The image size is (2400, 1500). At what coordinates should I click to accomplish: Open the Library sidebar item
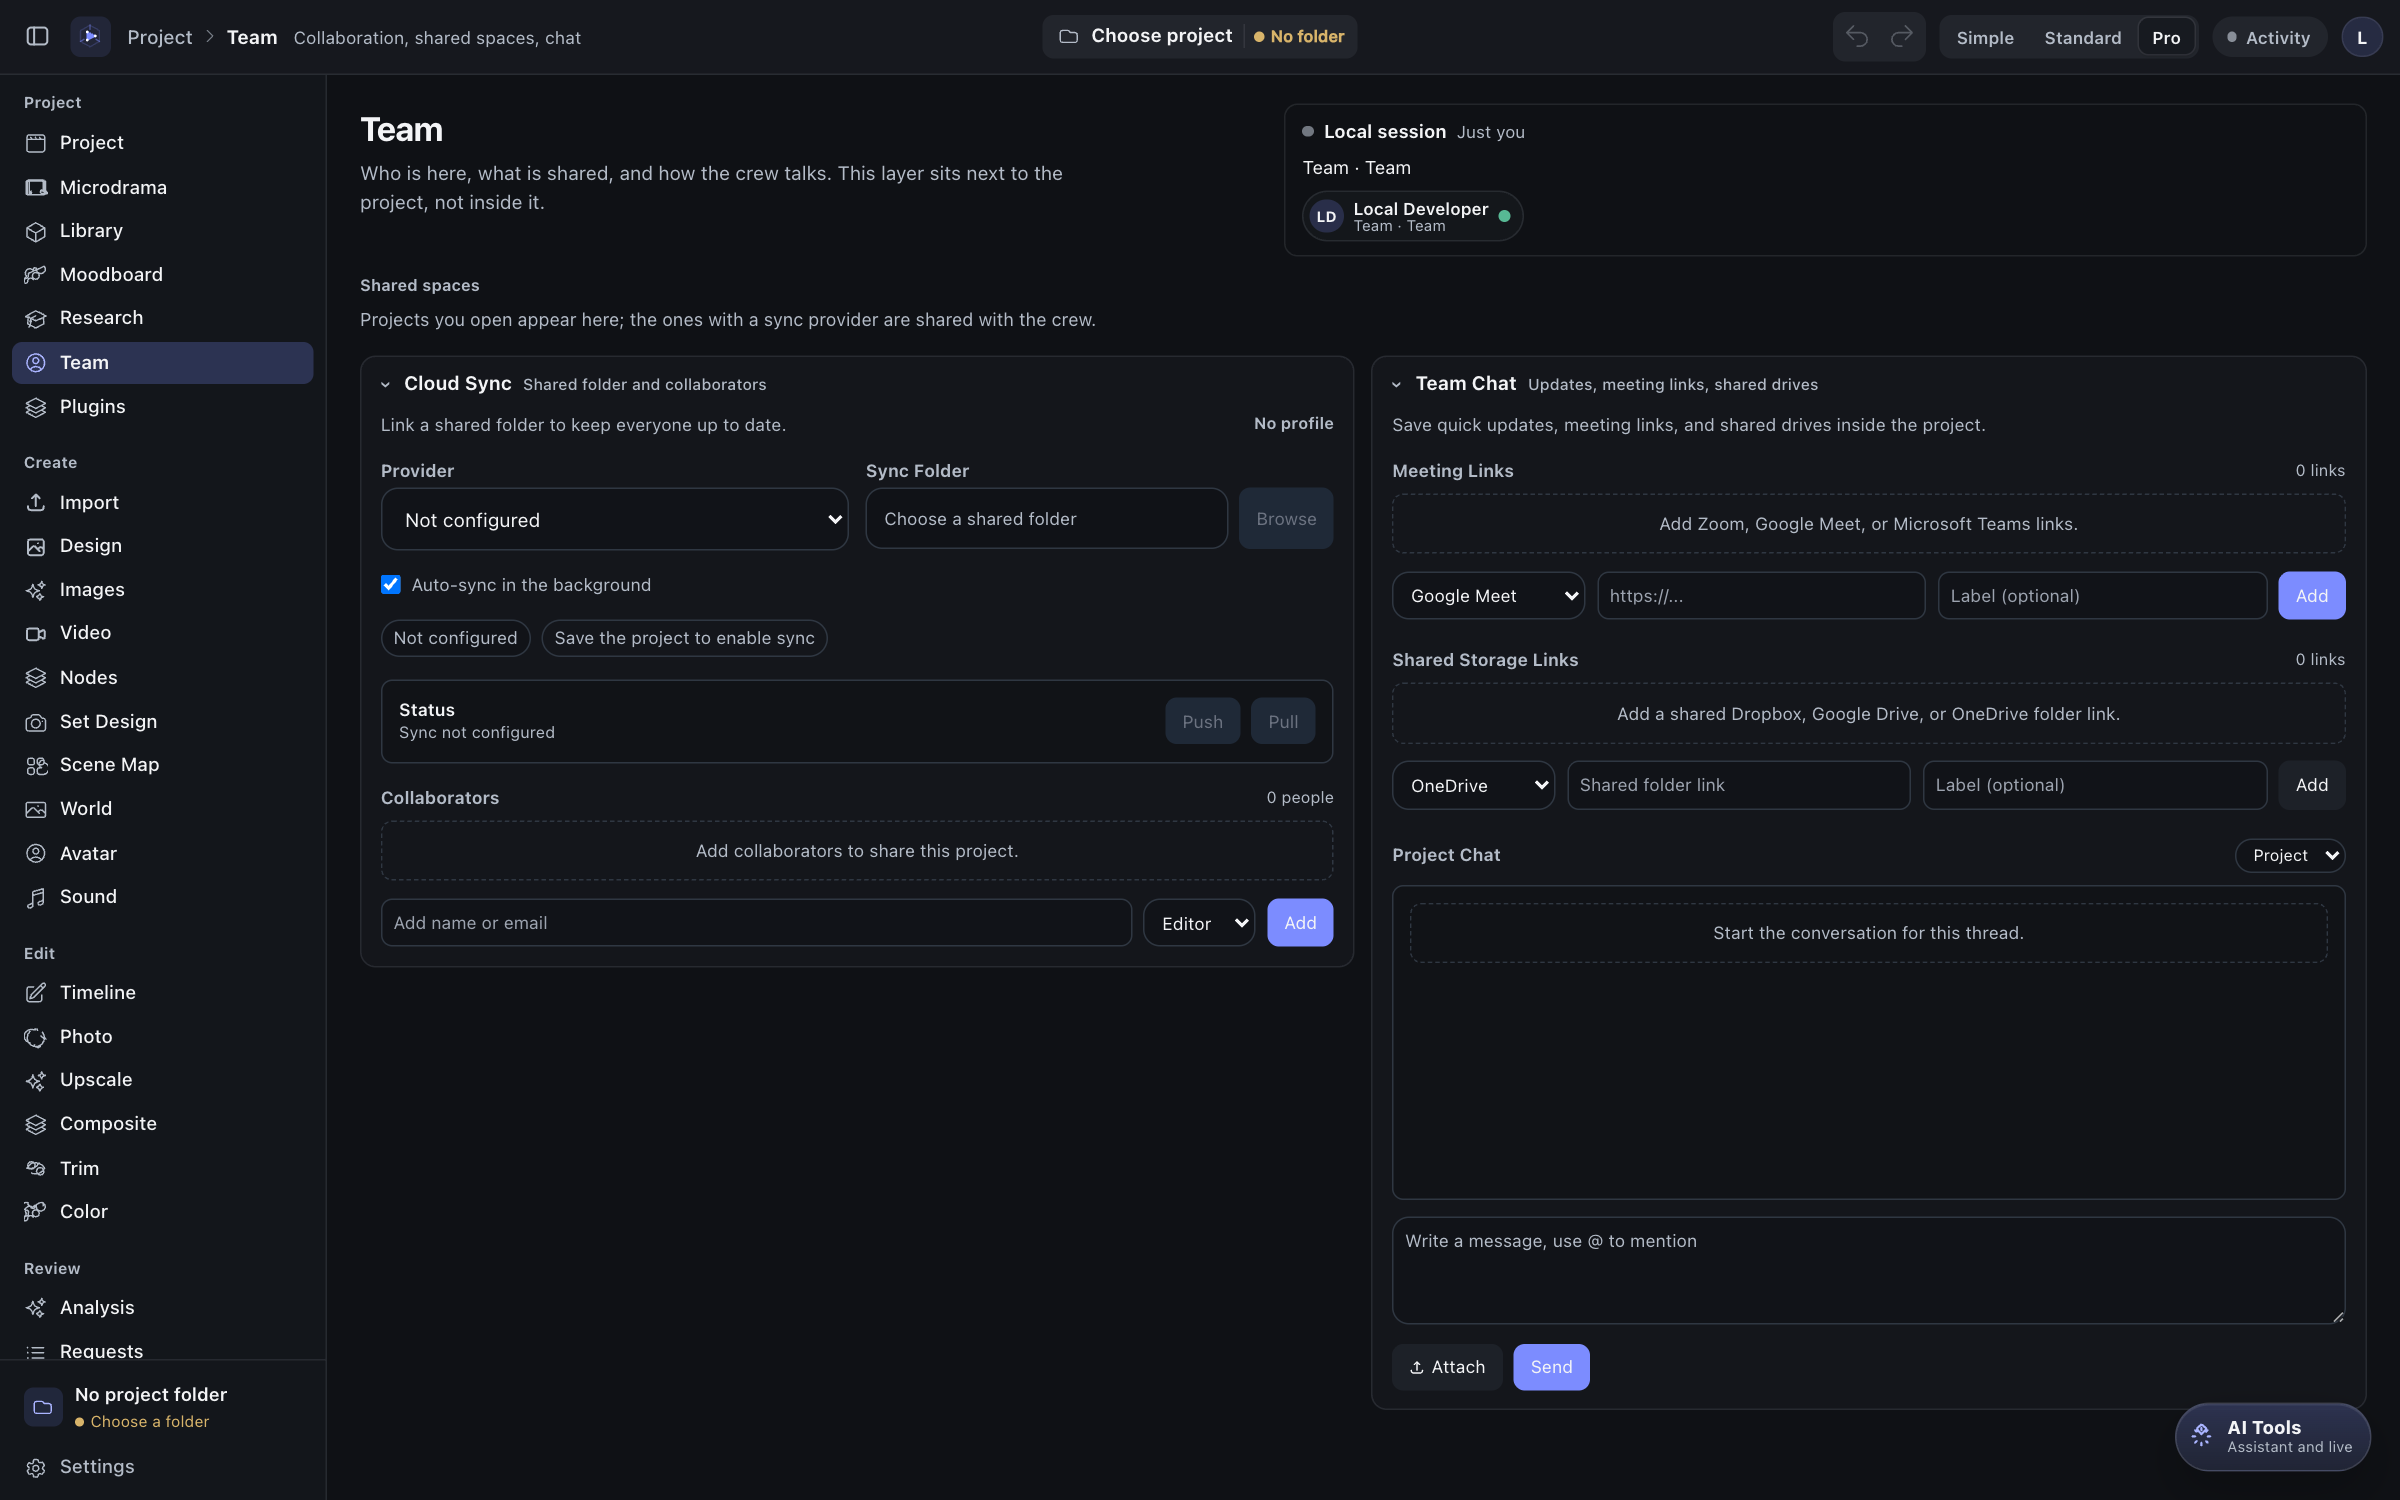coord(162,231)
